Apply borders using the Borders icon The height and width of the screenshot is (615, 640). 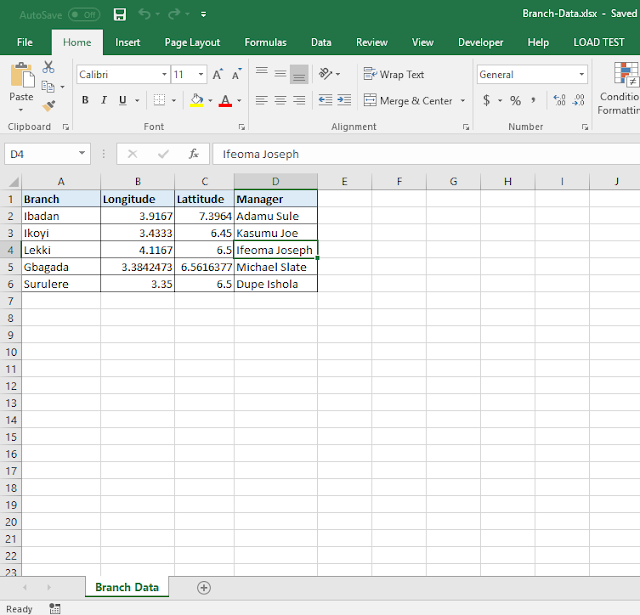(x=159, y=100)
